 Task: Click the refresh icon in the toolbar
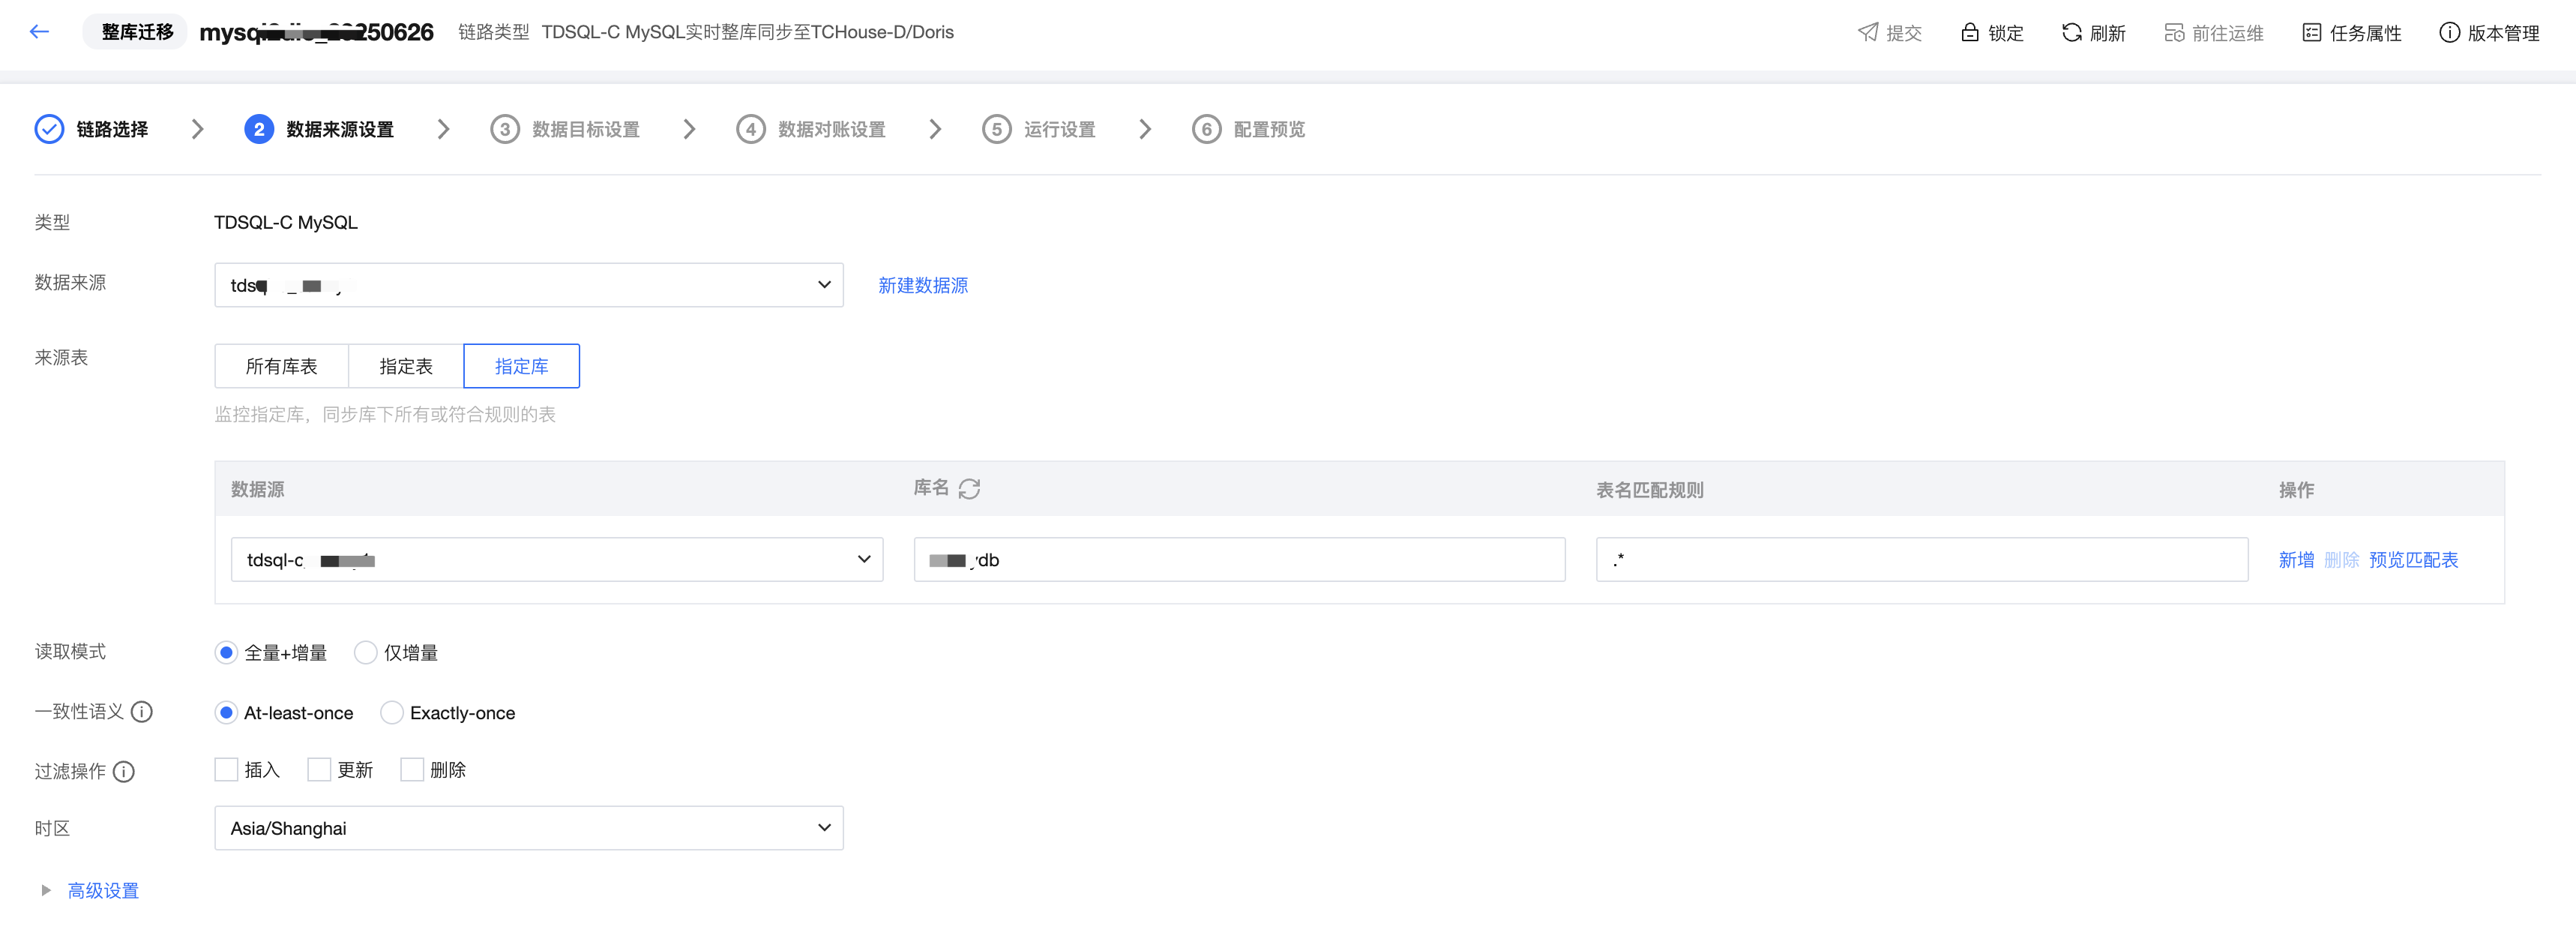(2071, 33)
